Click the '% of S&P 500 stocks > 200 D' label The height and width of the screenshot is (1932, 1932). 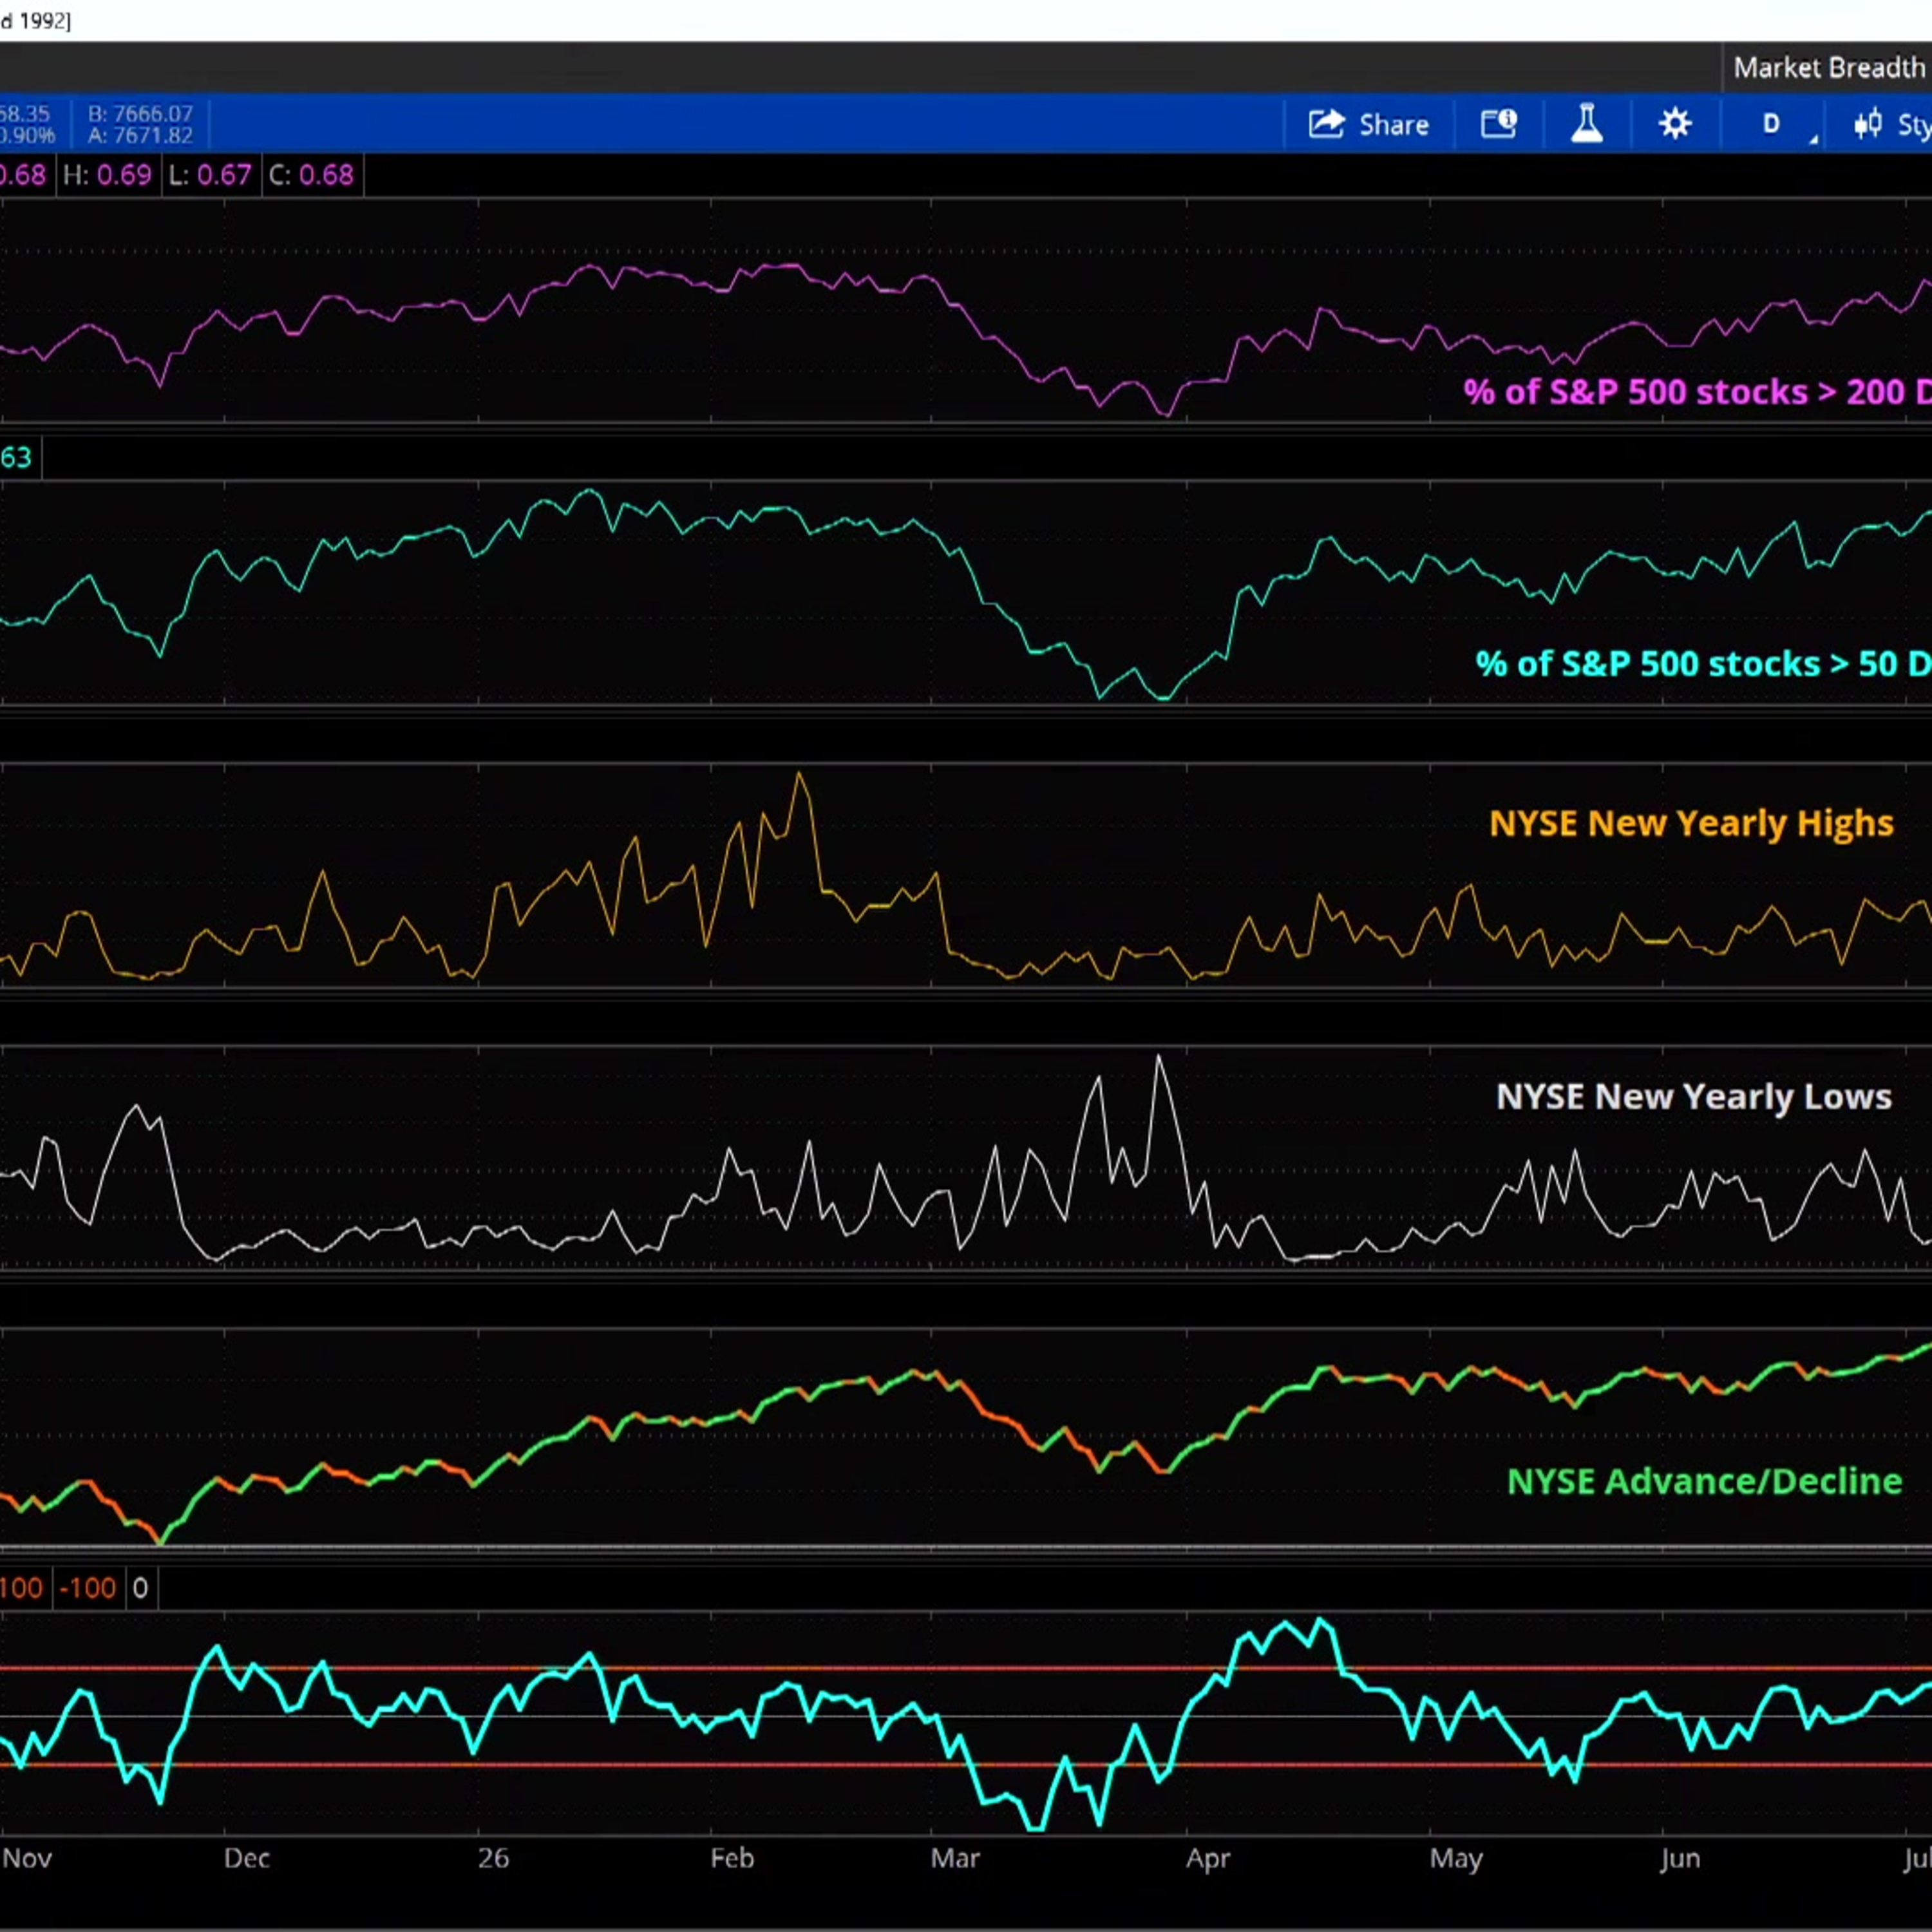(x=1697, y=392)
